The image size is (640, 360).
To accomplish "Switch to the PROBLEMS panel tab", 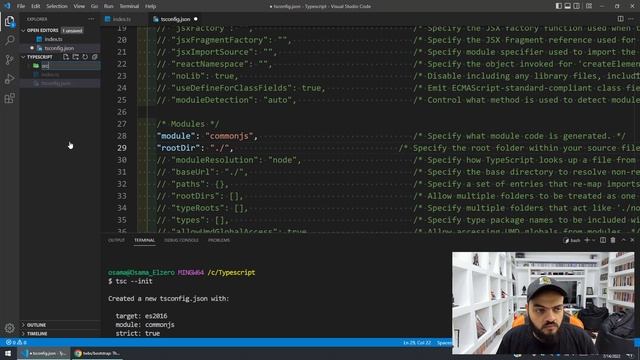I will pos(219,240).
